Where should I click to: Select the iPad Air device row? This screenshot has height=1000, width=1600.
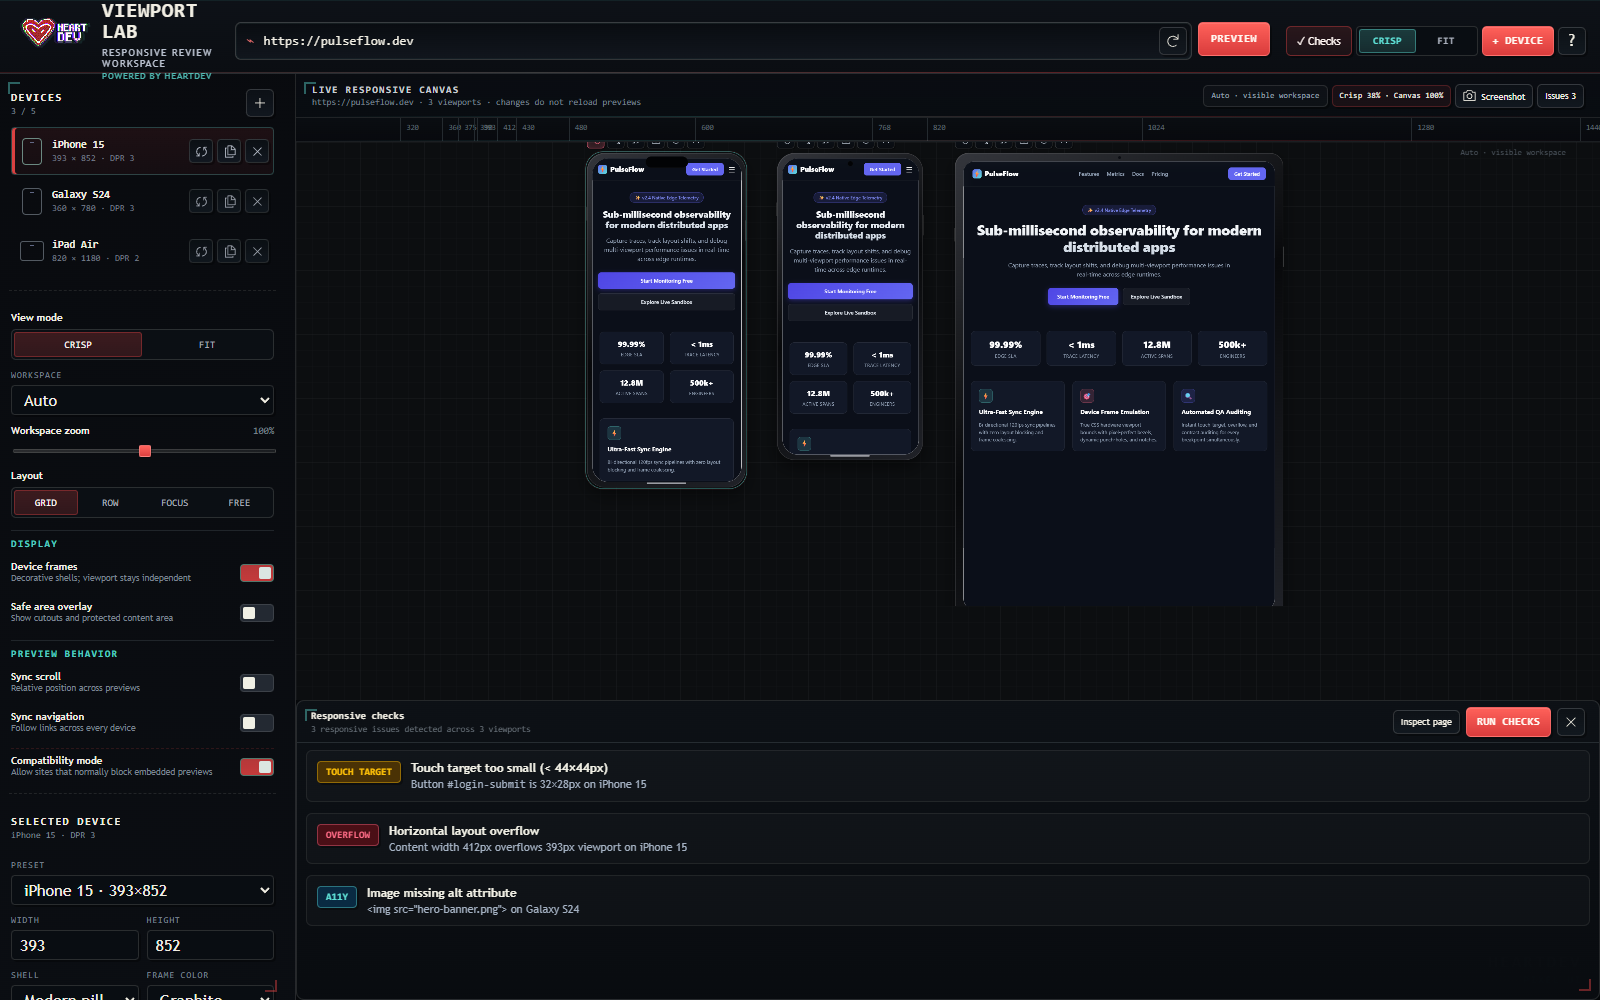click(x=142, y=251)
